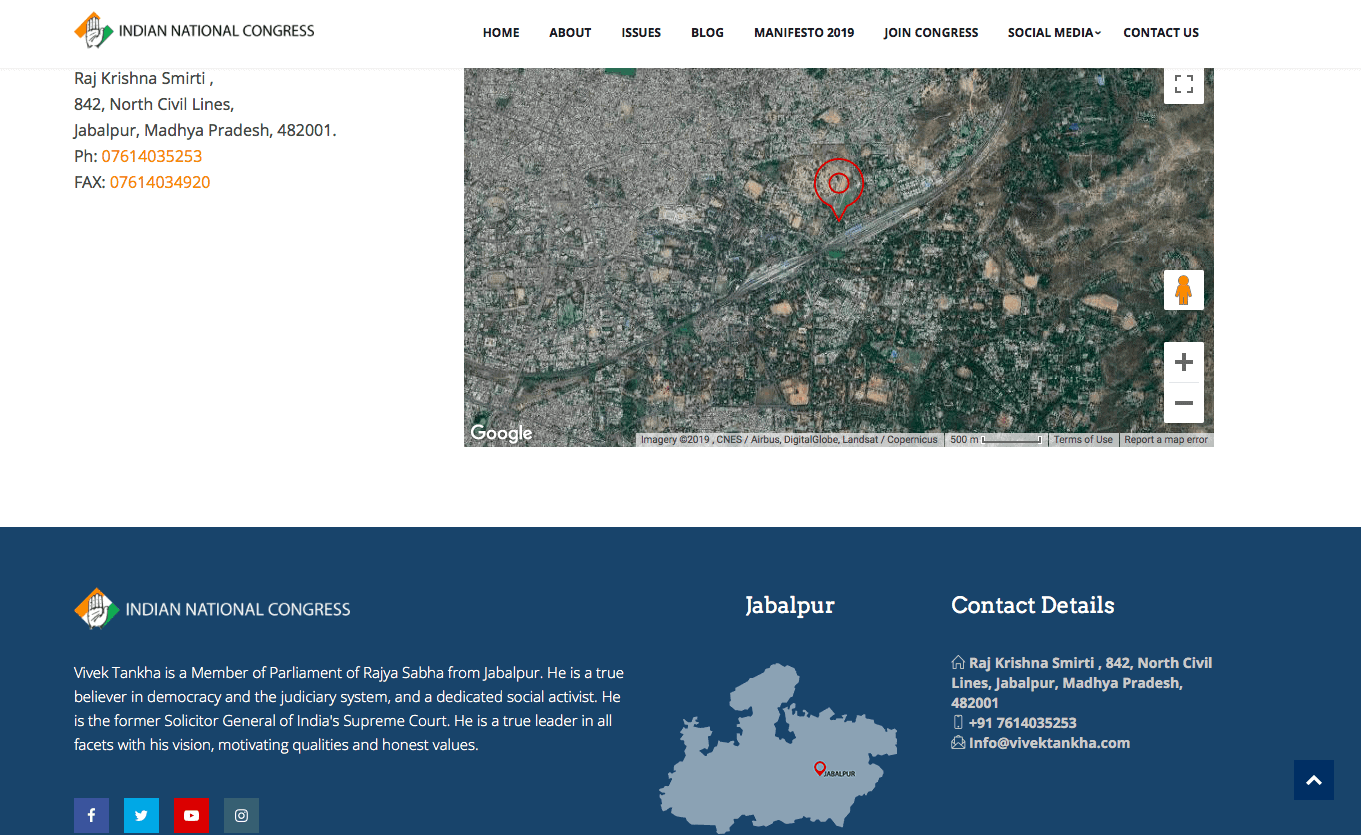Open the Facebook social icon in the footer

point(91,816)
